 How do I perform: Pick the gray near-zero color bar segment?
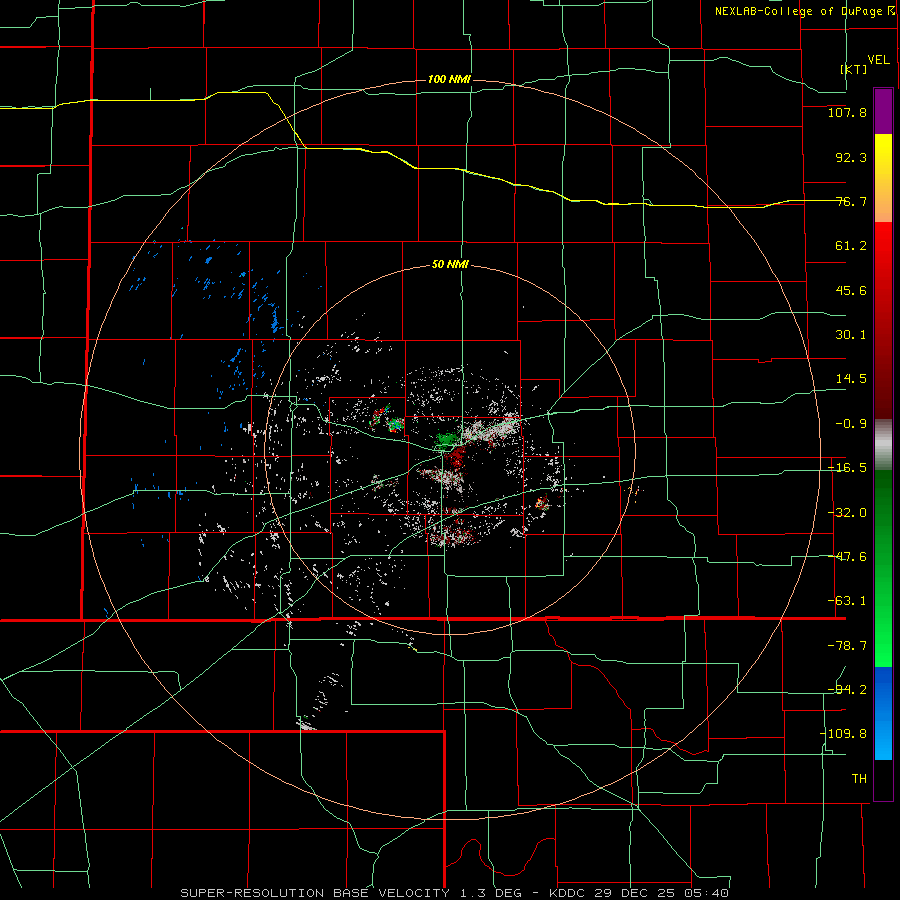[883, 445]
